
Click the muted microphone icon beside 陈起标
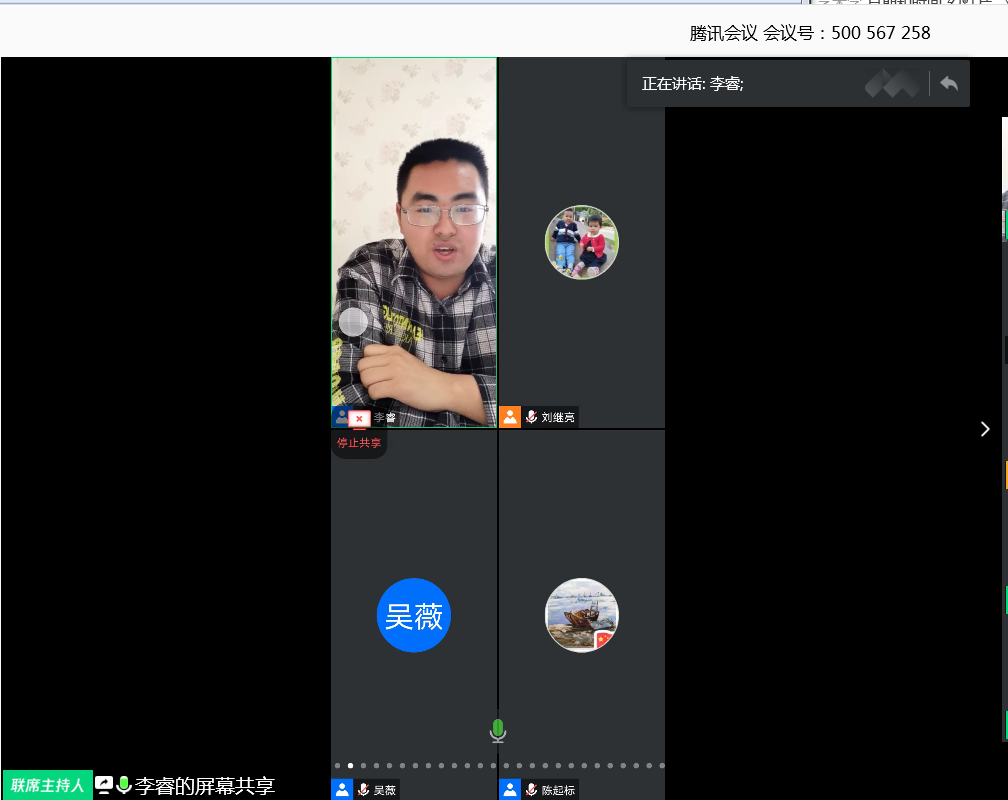(x=532, y=790)
